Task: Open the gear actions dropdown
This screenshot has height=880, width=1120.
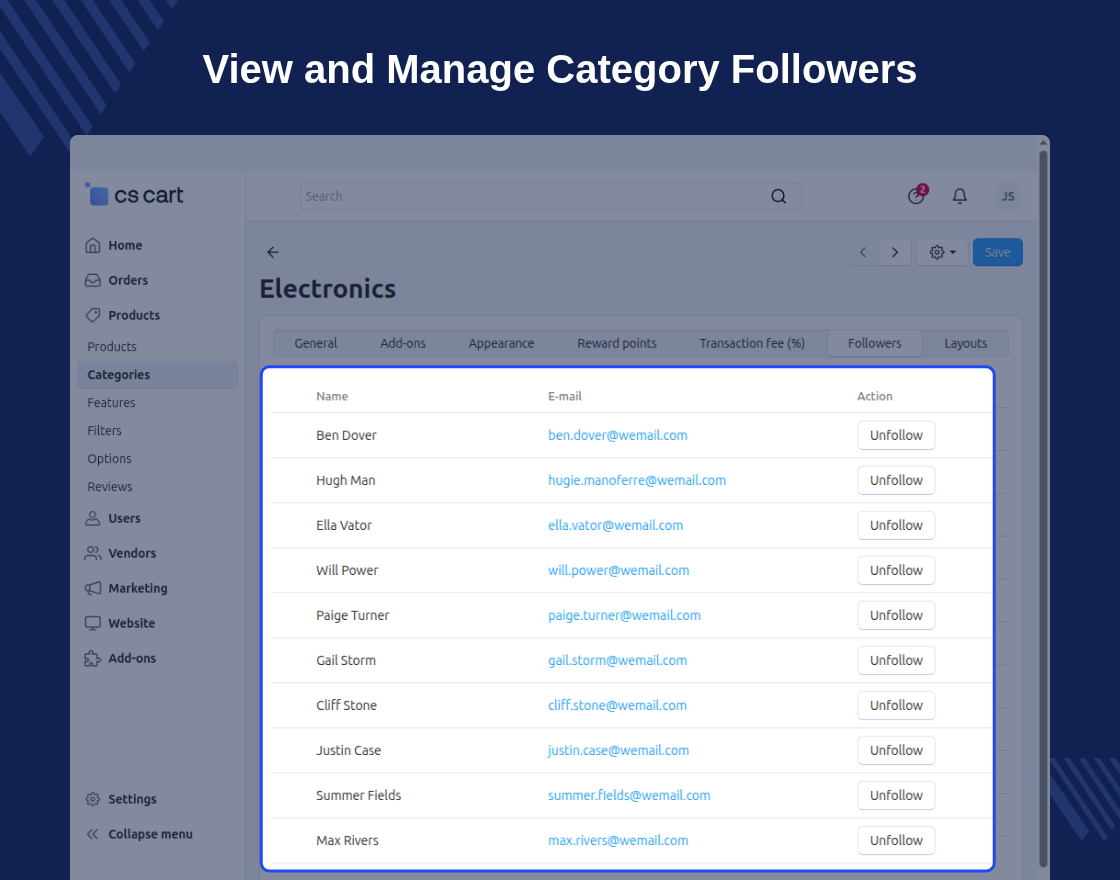Action: (x=942, y=252)
